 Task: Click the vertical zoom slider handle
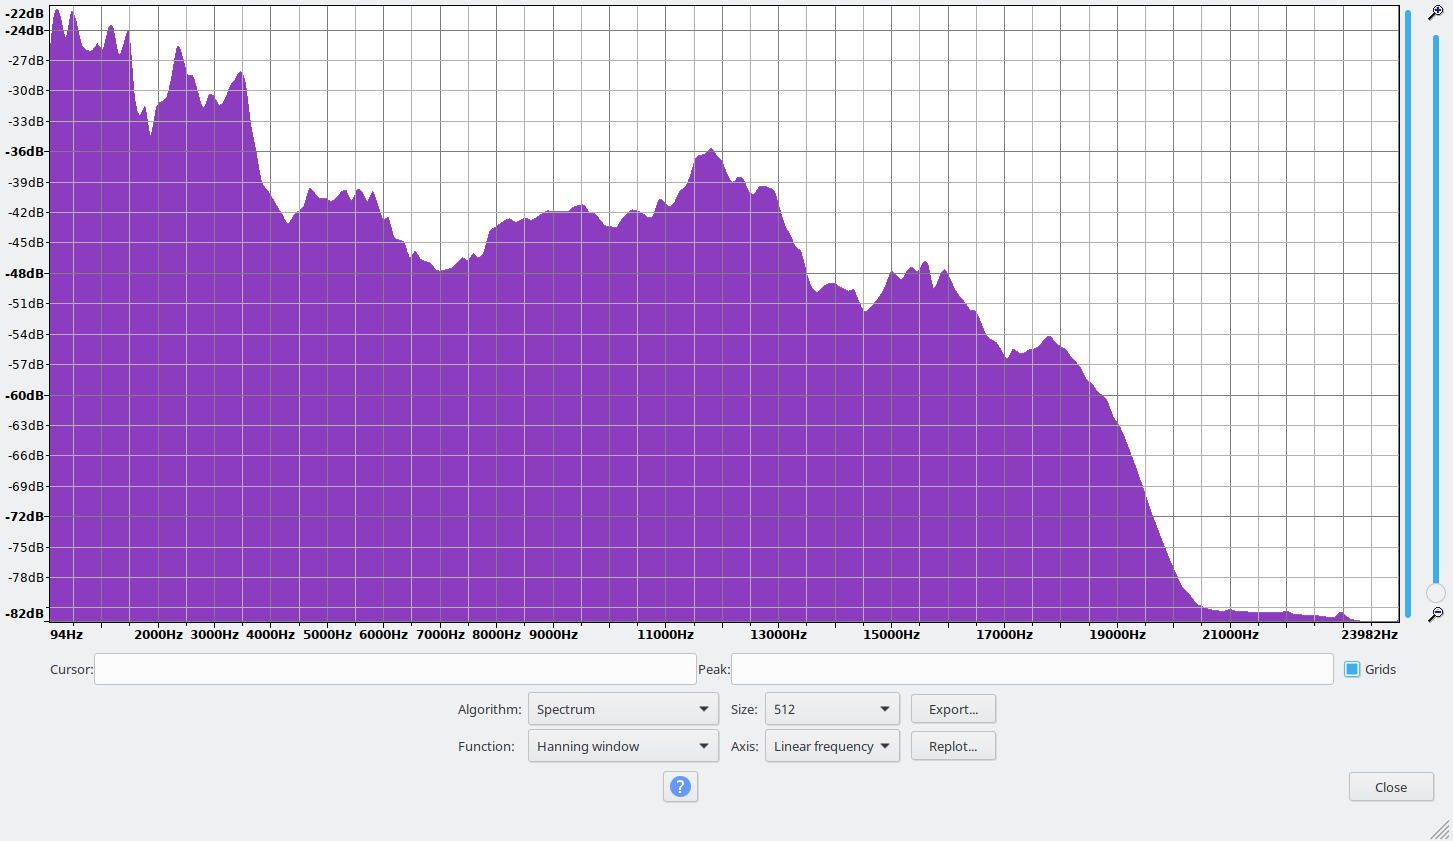click(1436, 593)
